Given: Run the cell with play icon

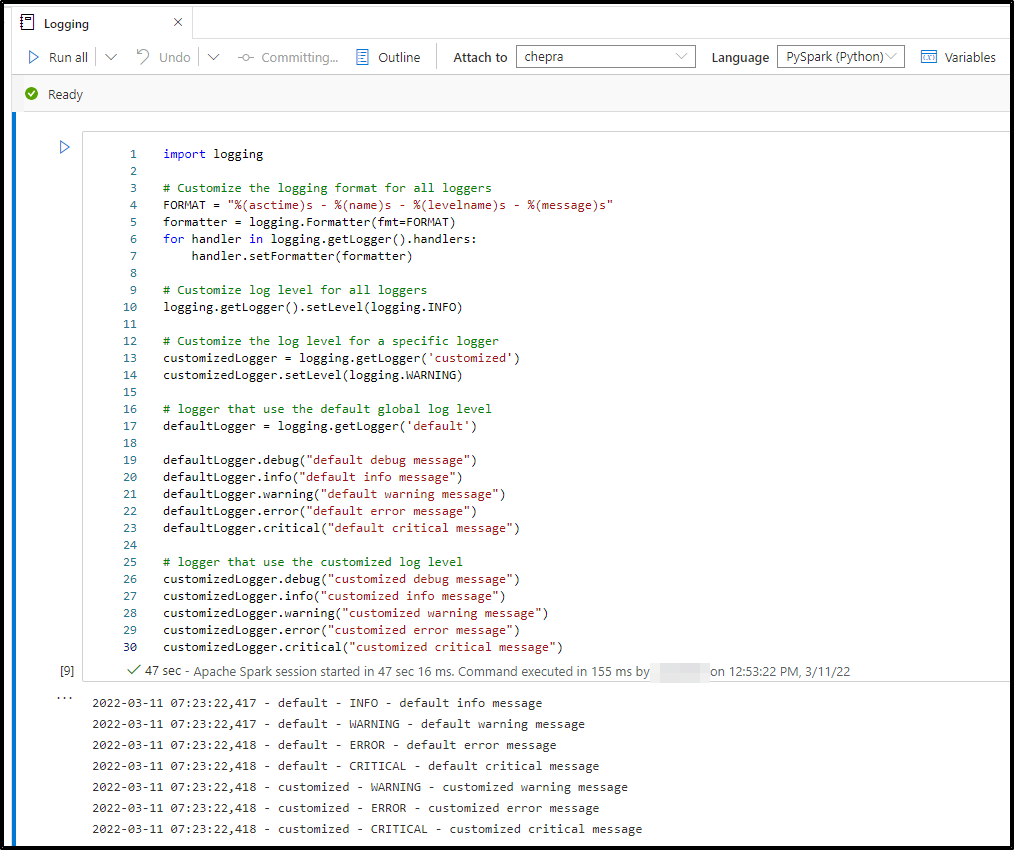Looking at the screenshot, I should coord(65,147).
